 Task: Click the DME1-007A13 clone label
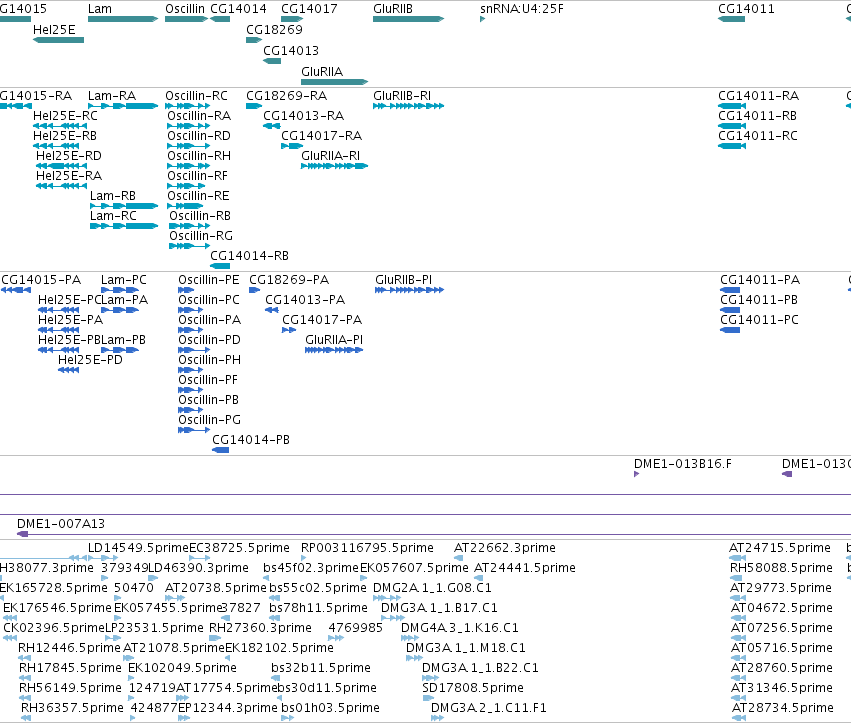(x=61, y=524)
